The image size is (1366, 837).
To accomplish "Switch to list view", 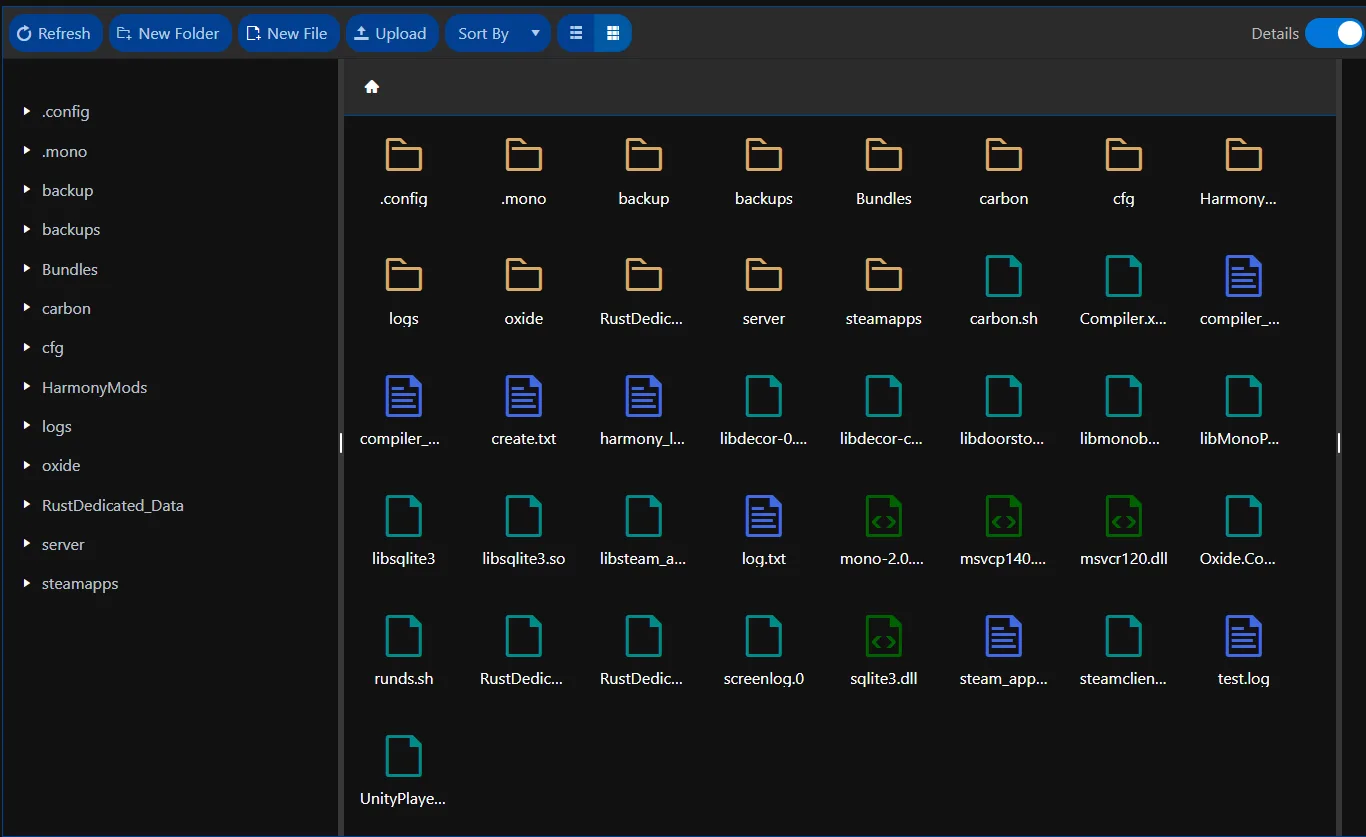I will (x=576, y=33).
